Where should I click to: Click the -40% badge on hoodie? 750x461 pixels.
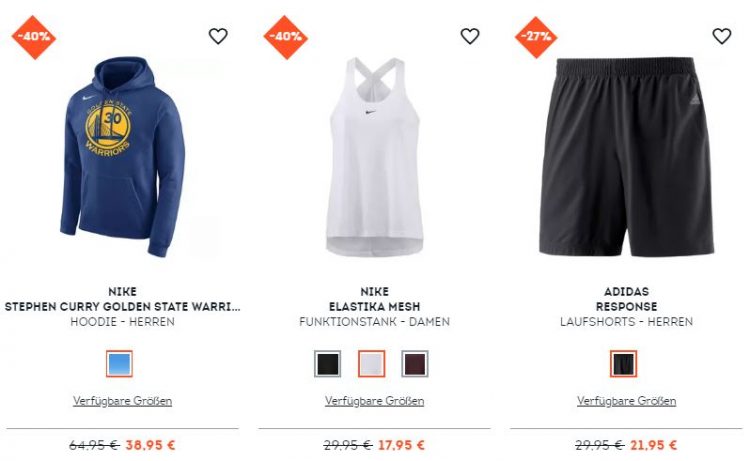point(33,37)
